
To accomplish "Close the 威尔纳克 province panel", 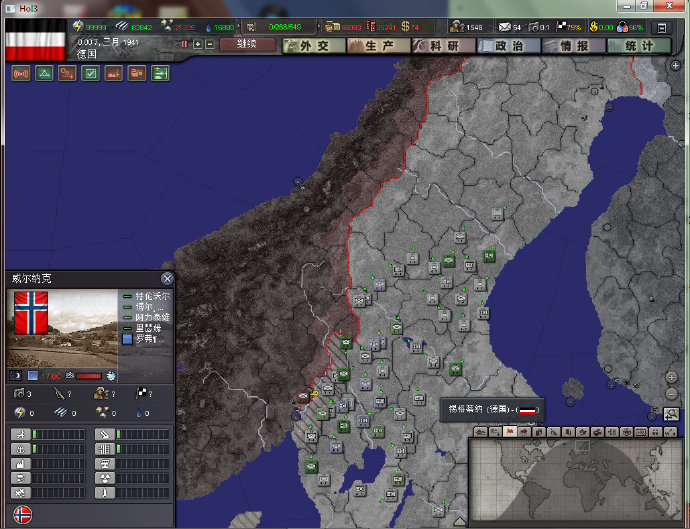I will (167, 279).
